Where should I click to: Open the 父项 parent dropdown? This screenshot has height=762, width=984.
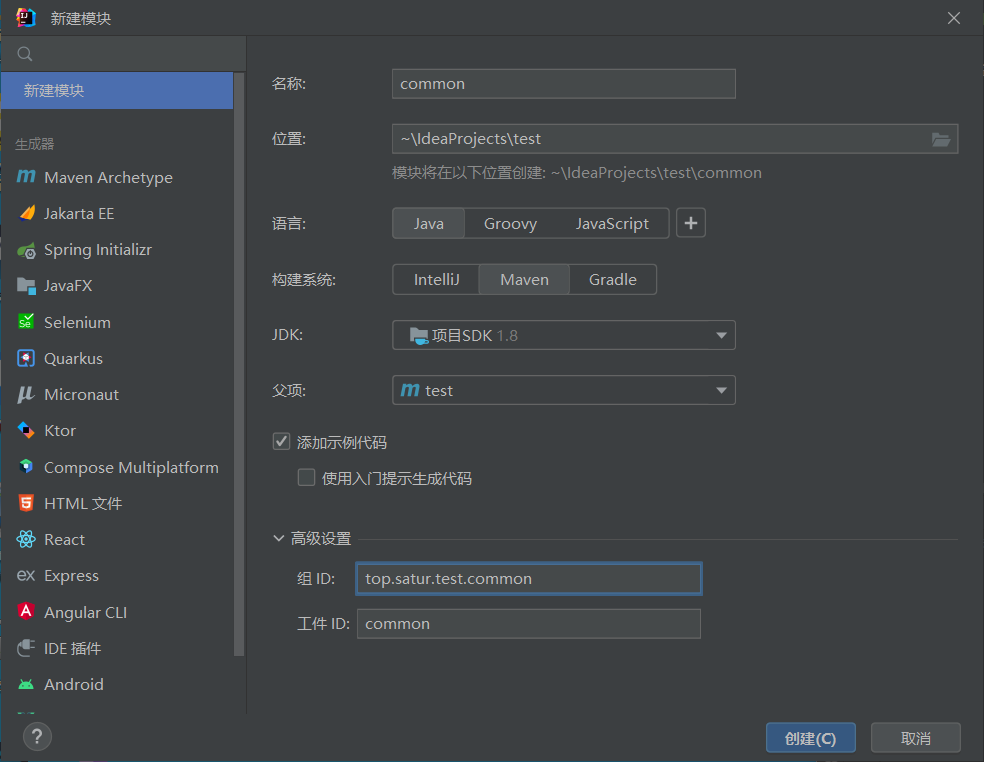point(564,390)
